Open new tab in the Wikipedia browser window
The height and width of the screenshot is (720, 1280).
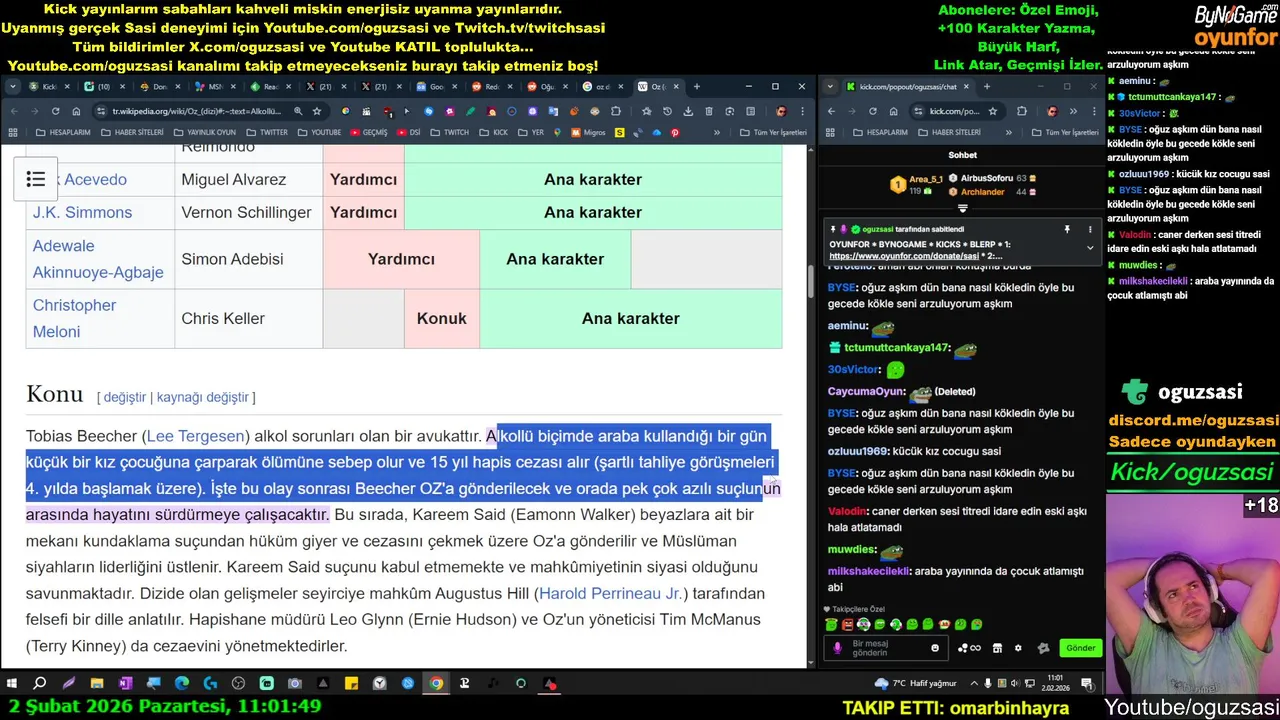coord(697,87)
